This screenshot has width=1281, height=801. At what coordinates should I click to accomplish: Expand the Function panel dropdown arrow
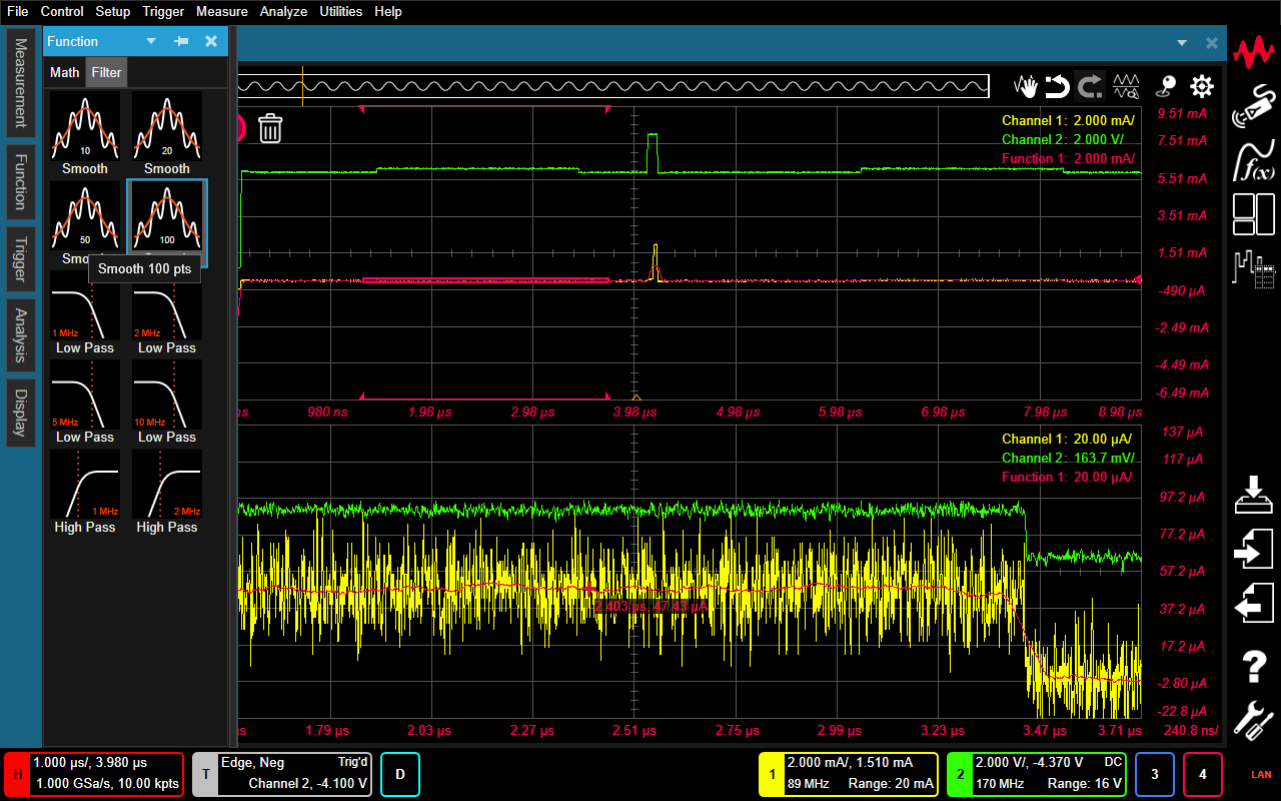coord(151,41)
